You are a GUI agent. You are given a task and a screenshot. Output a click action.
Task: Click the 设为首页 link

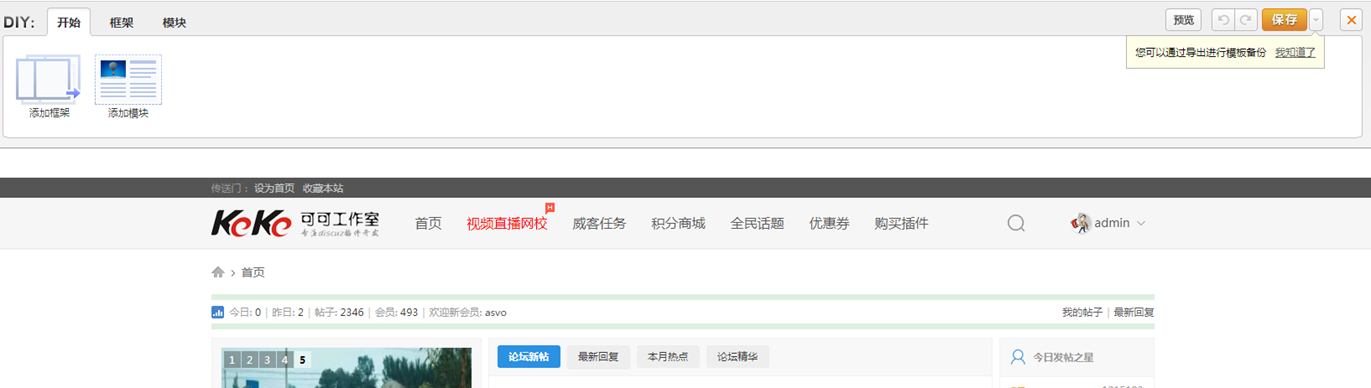(274, 188)
